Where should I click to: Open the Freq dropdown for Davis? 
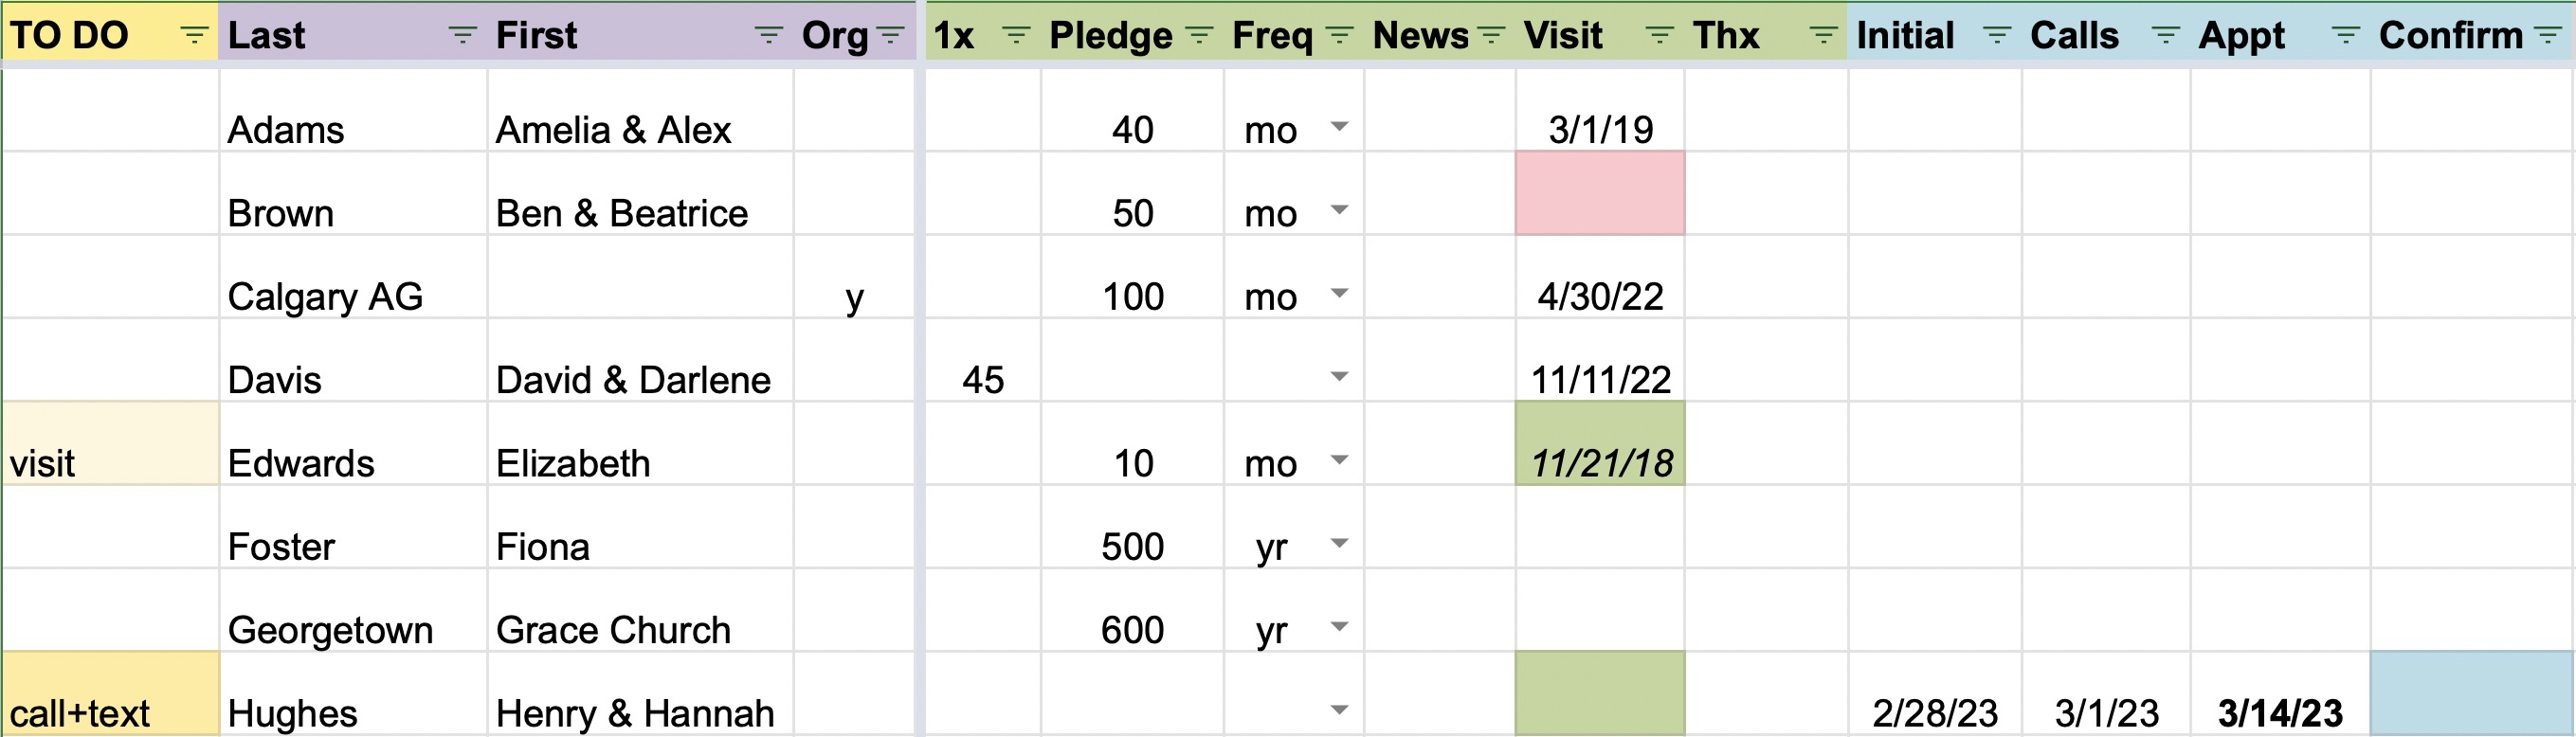click(x=1339, y=377)
